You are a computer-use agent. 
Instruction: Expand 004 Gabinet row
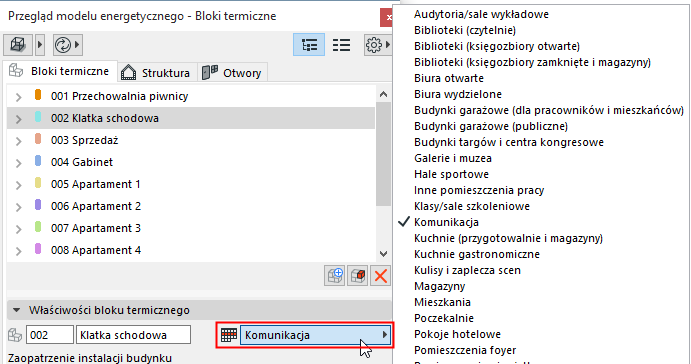point(19,163)
